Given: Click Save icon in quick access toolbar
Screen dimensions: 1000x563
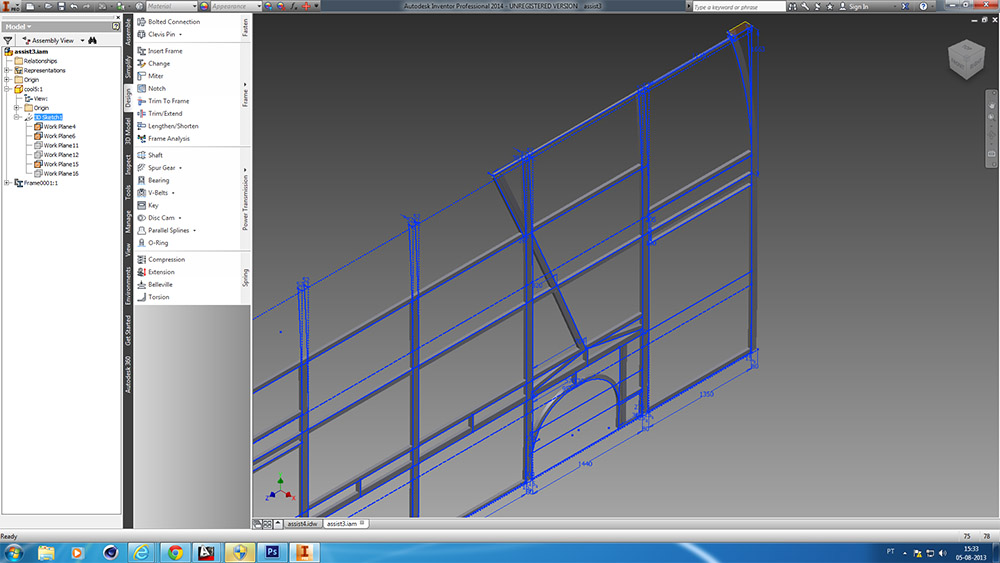Looking at the screenshot, I should point(61,6).
